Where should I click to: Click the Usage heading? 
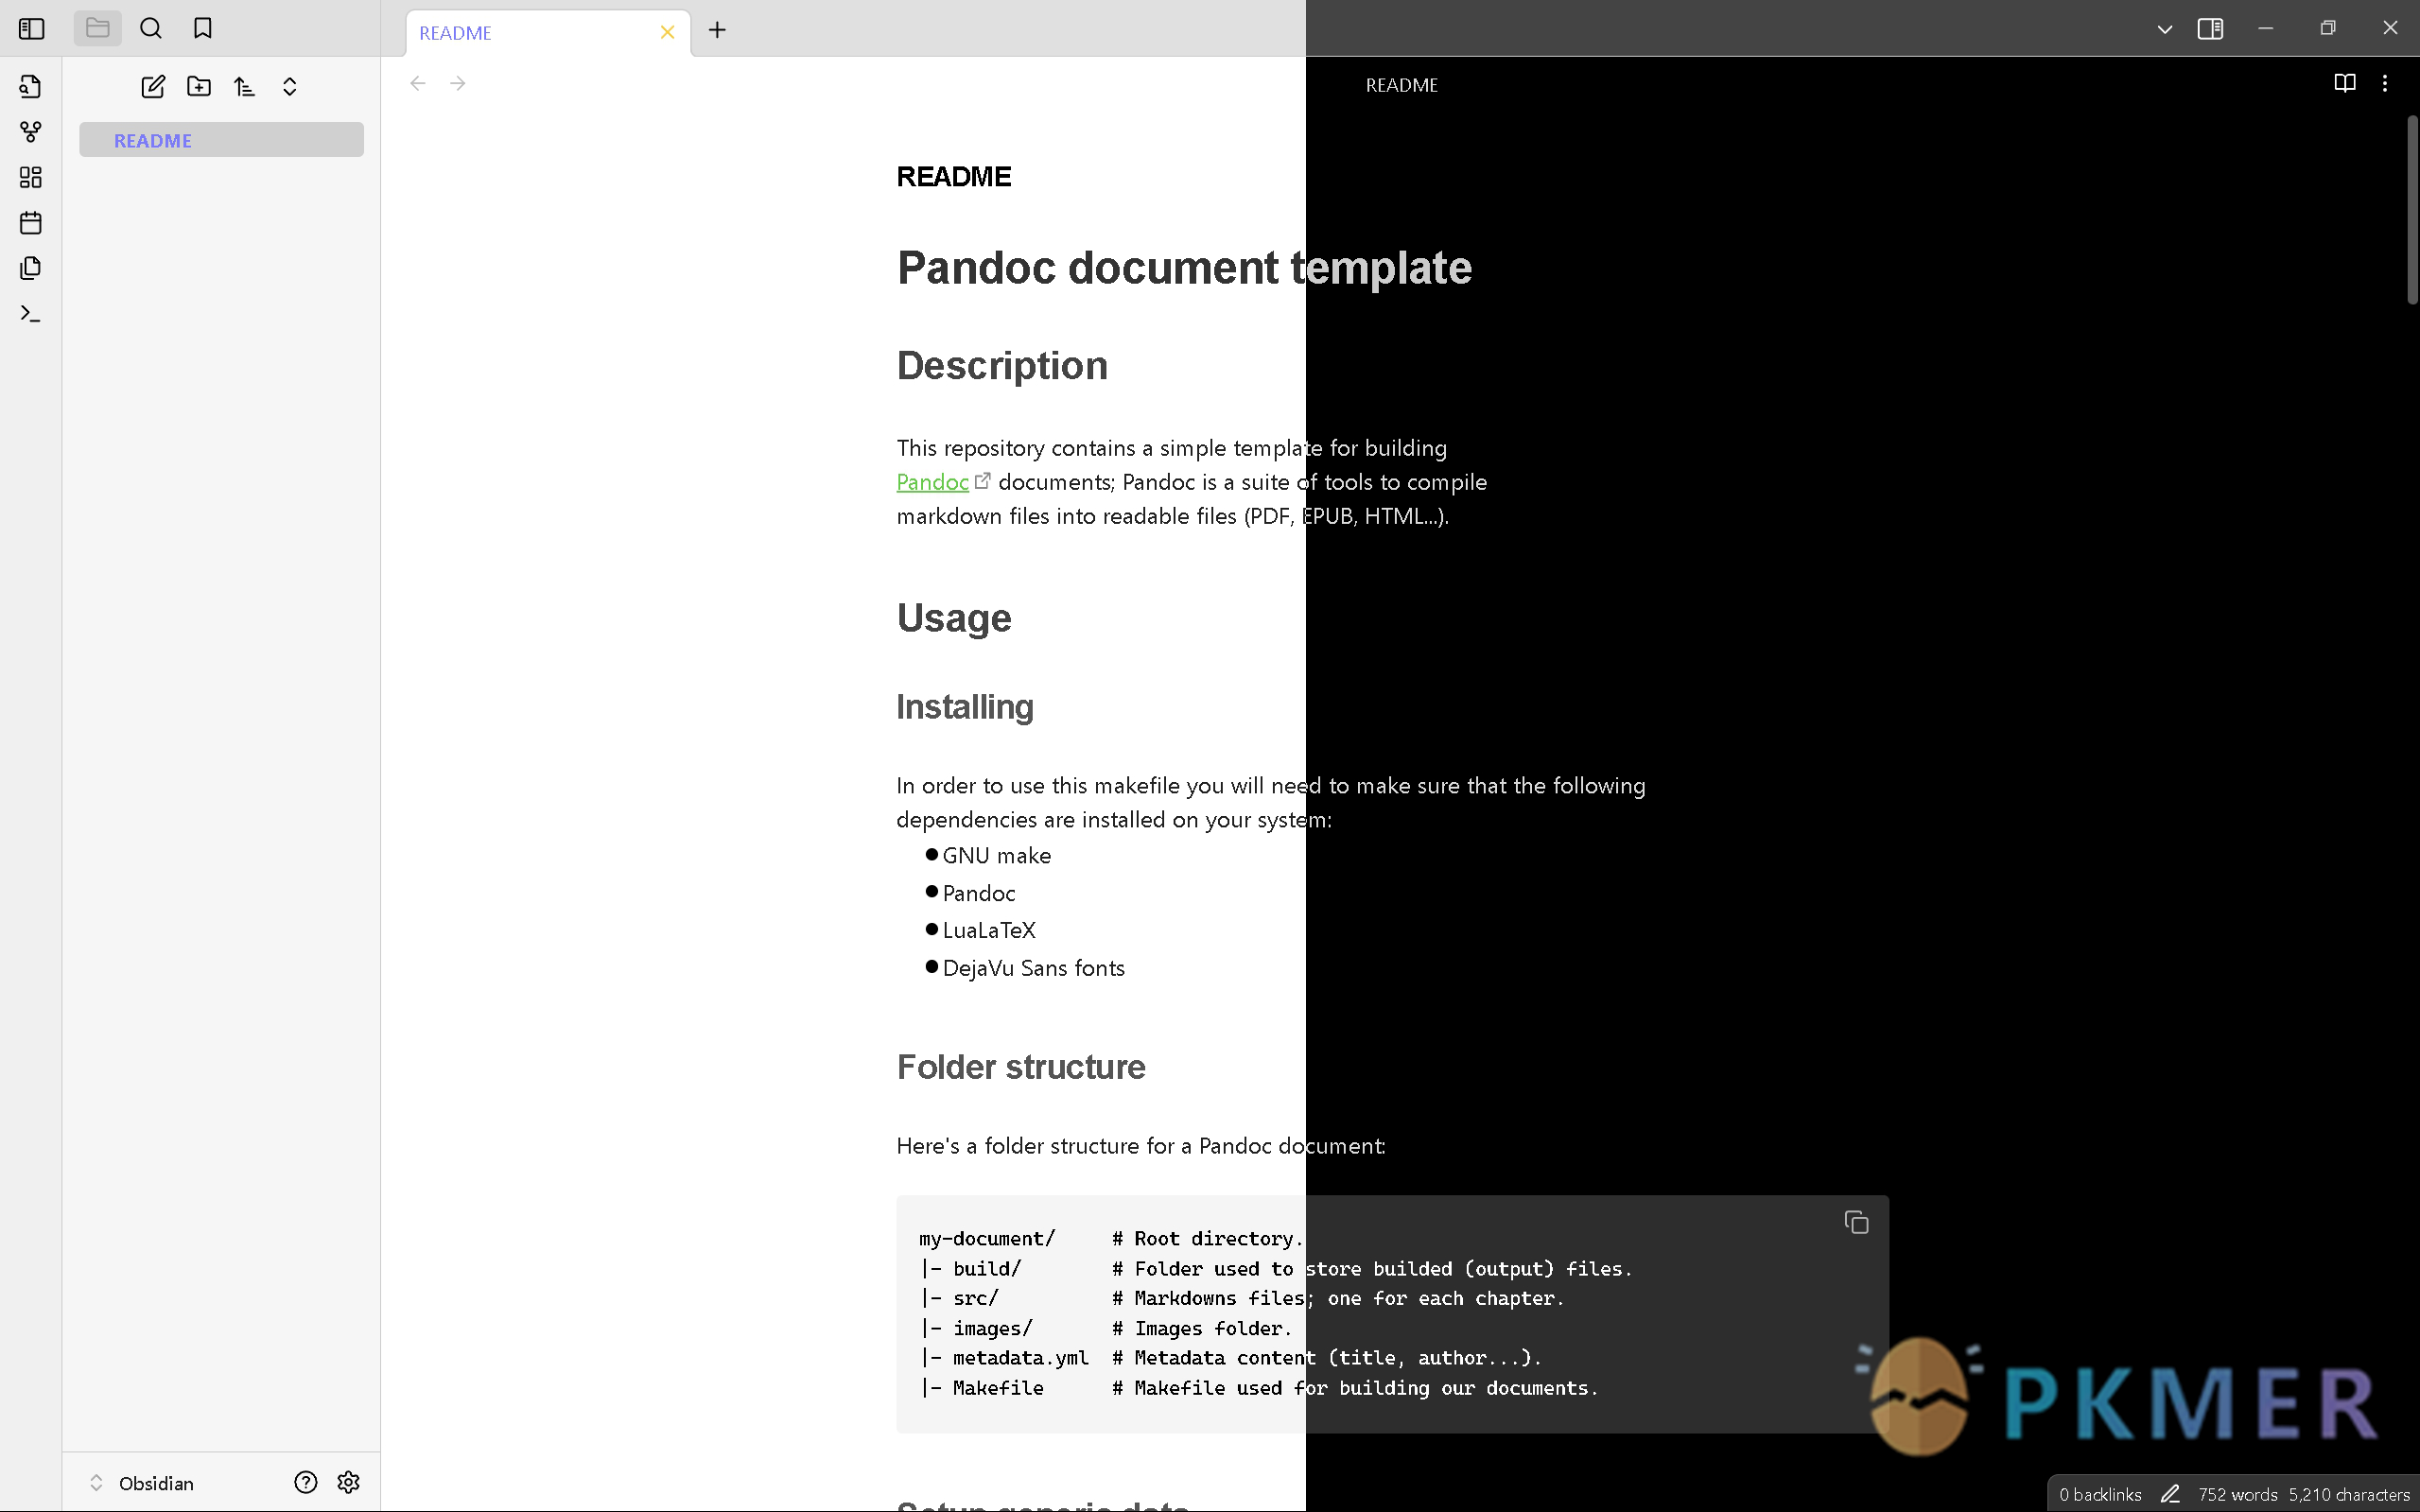click(x=954, y=618)
